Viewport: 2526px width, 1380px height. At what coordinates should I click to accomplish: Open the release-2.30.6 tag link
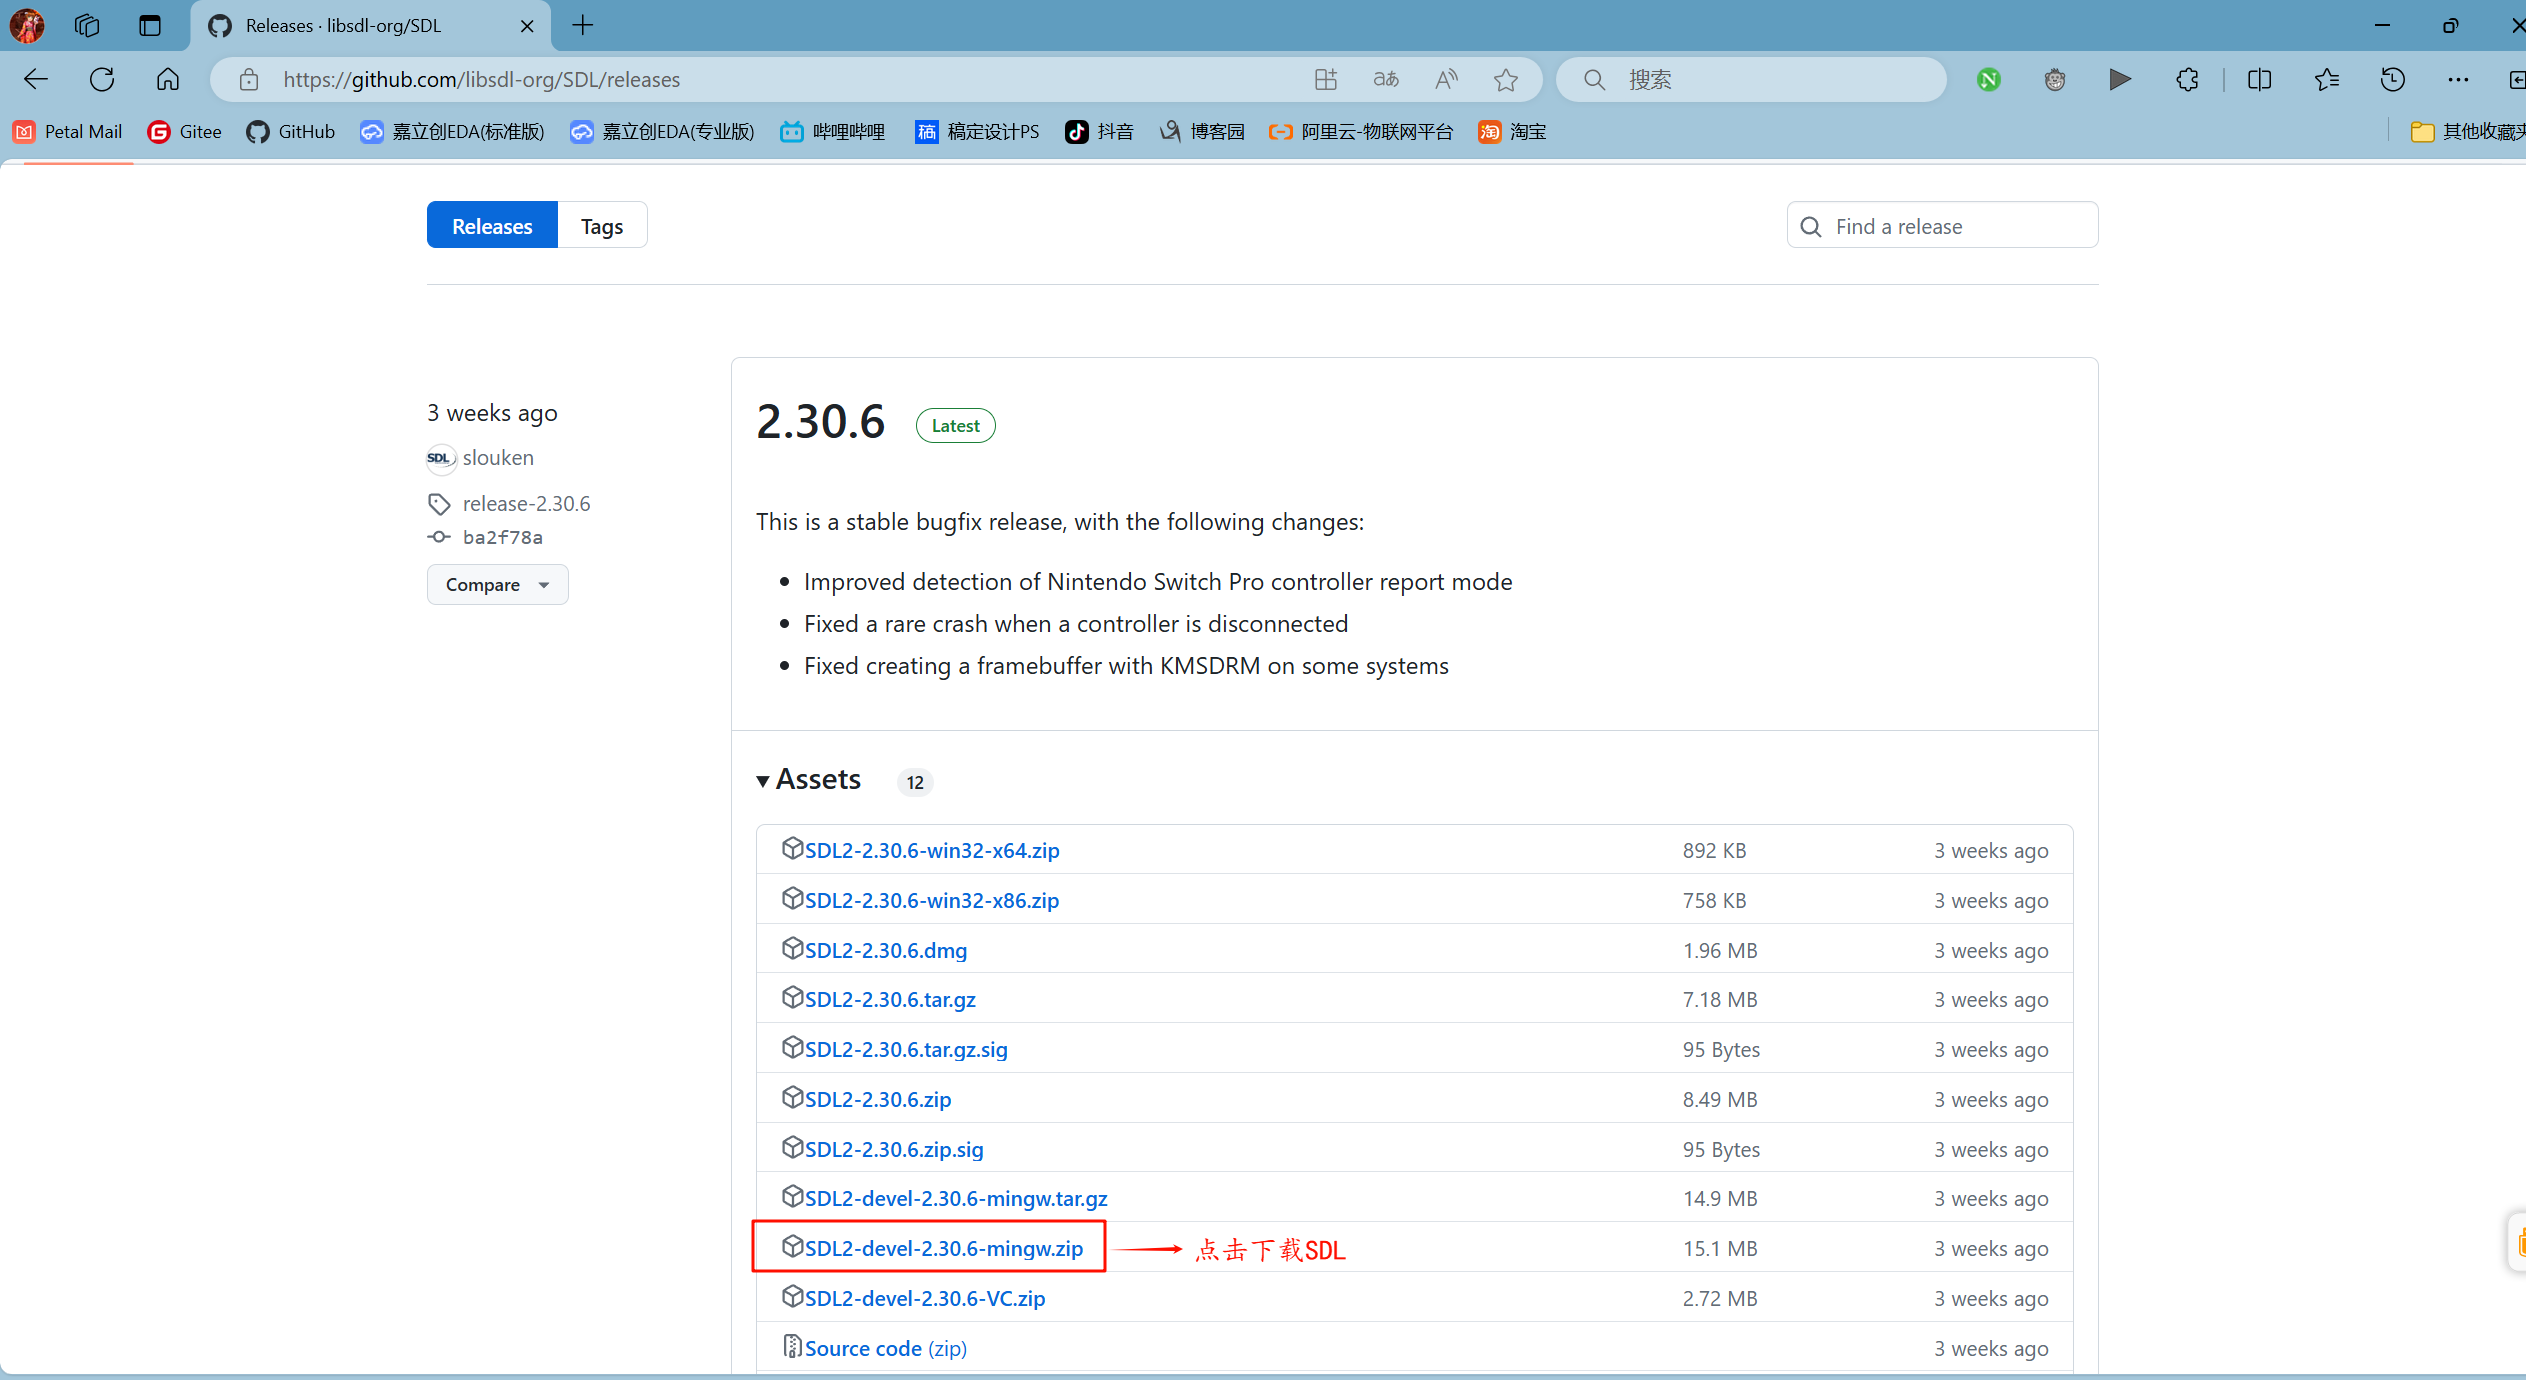527,503
